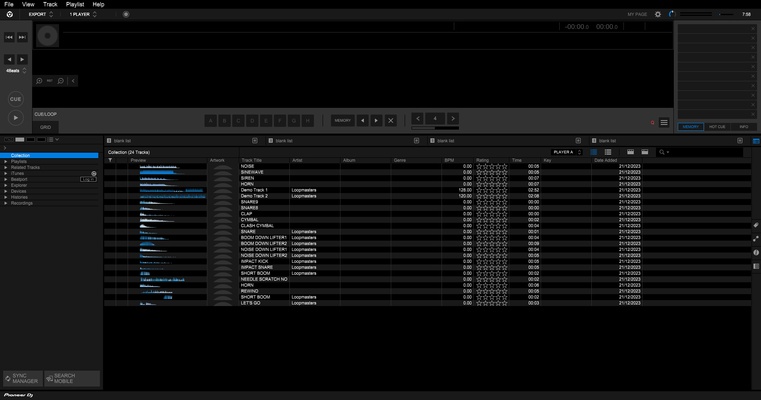This screenshot has width=761, height=400.
Task: Open the Playlist menu
Action: coord(75,4)
